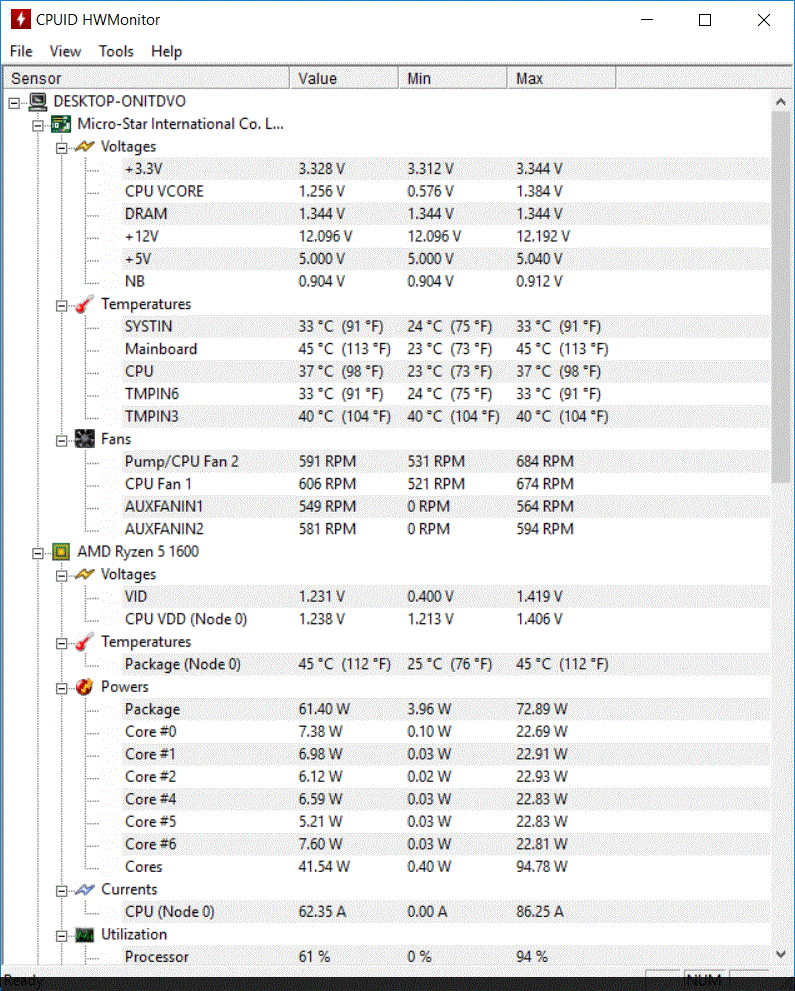Select the Cores total power row
The image size is (795, 991).
coord(446,866)
